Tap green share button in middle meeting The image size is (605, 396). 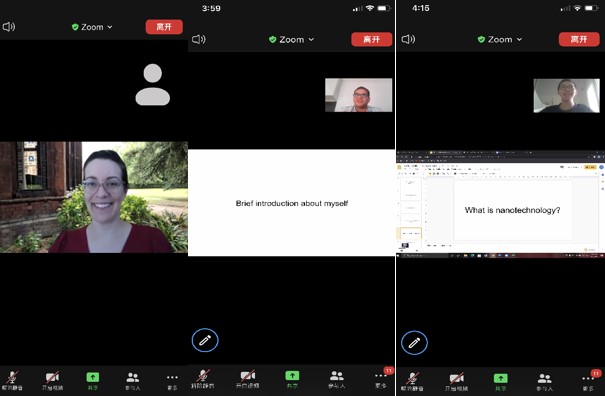click(292, 379)
